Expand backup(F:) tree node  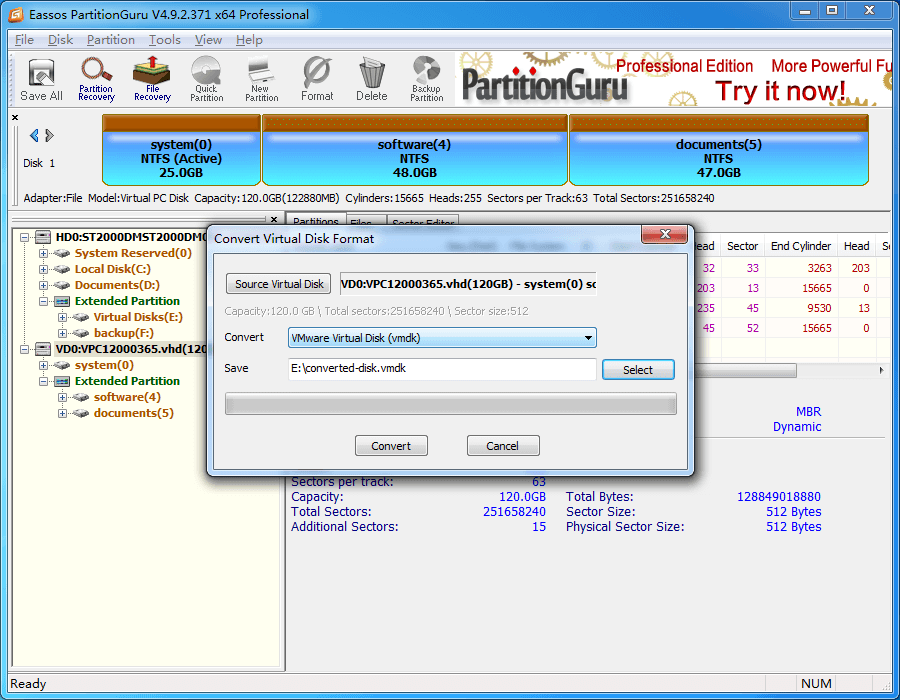62,333
